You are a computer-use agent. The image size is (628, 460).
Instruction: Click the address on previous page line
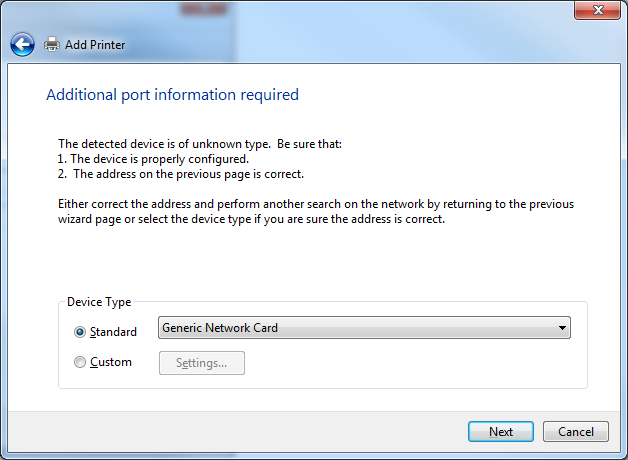coord(181,175)
